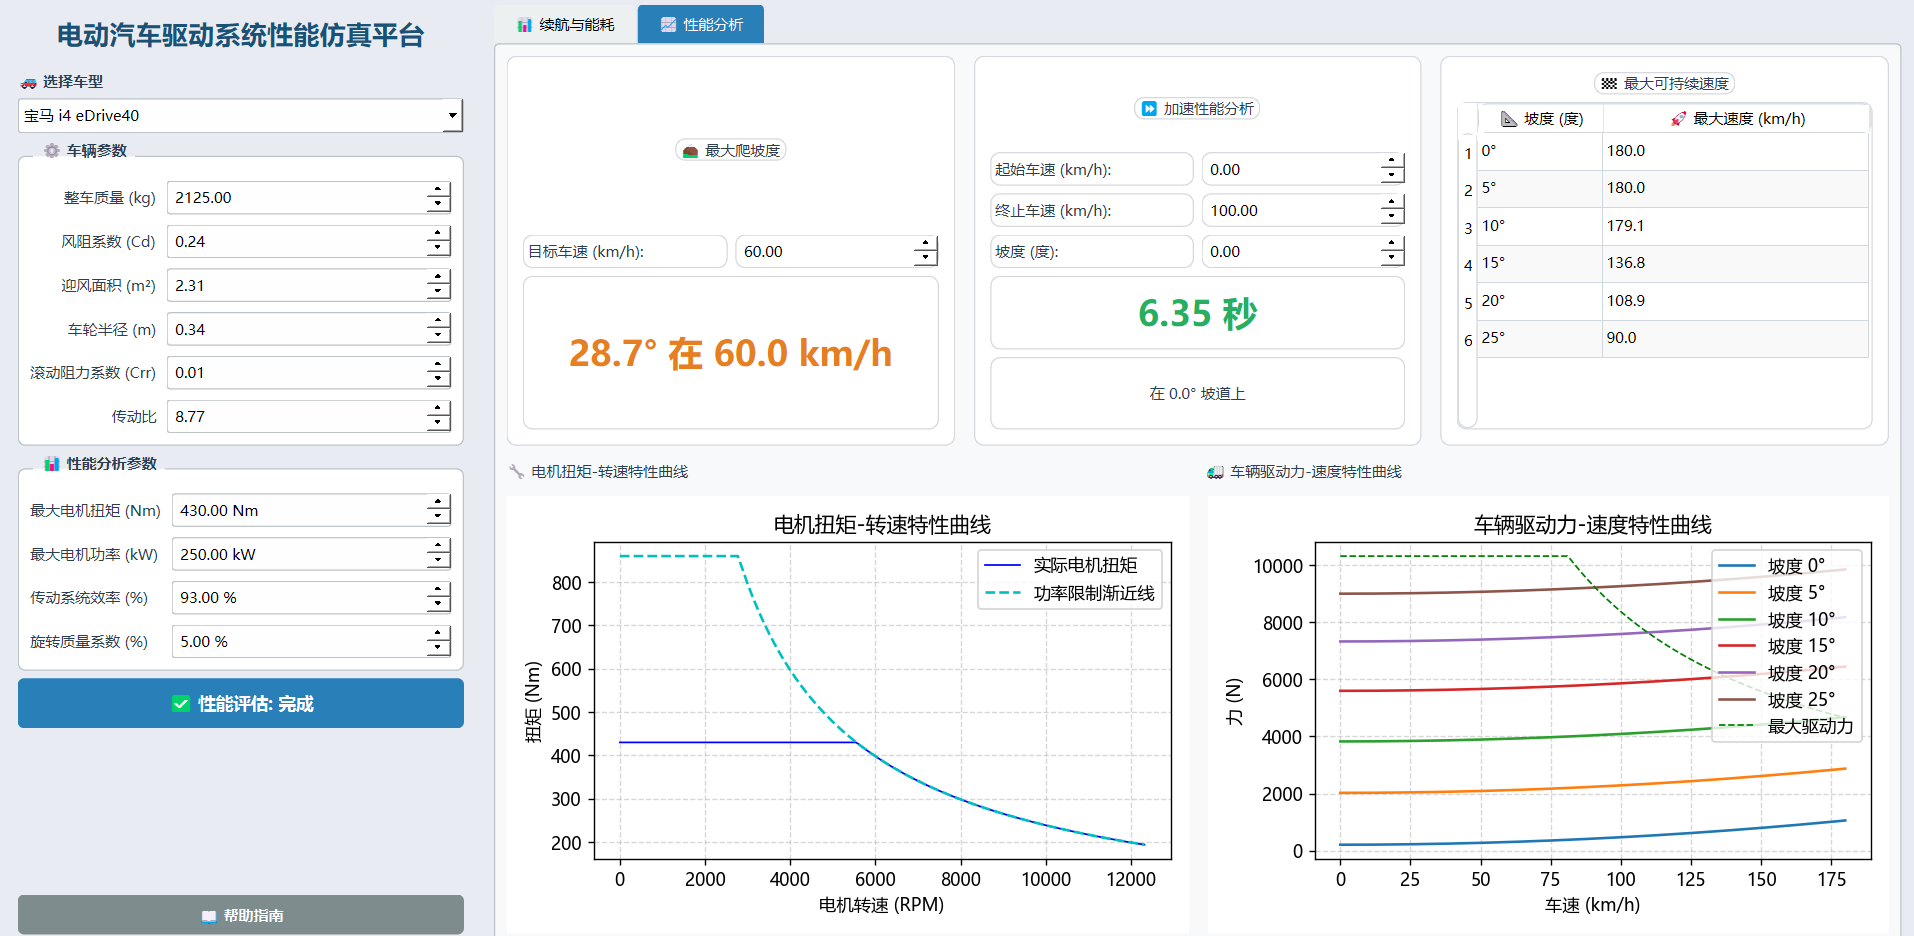This screenshot has height=936, width=1914.
Task: Click the car icon beside 选择车型
Action: [x=28, y=83]
